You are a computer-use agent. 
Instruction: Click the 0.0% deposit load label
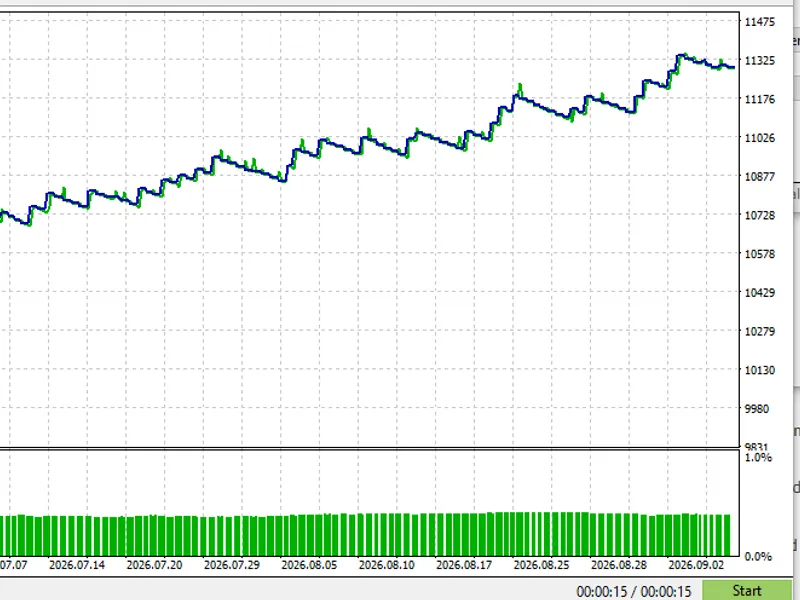click(x=758, y=557)
